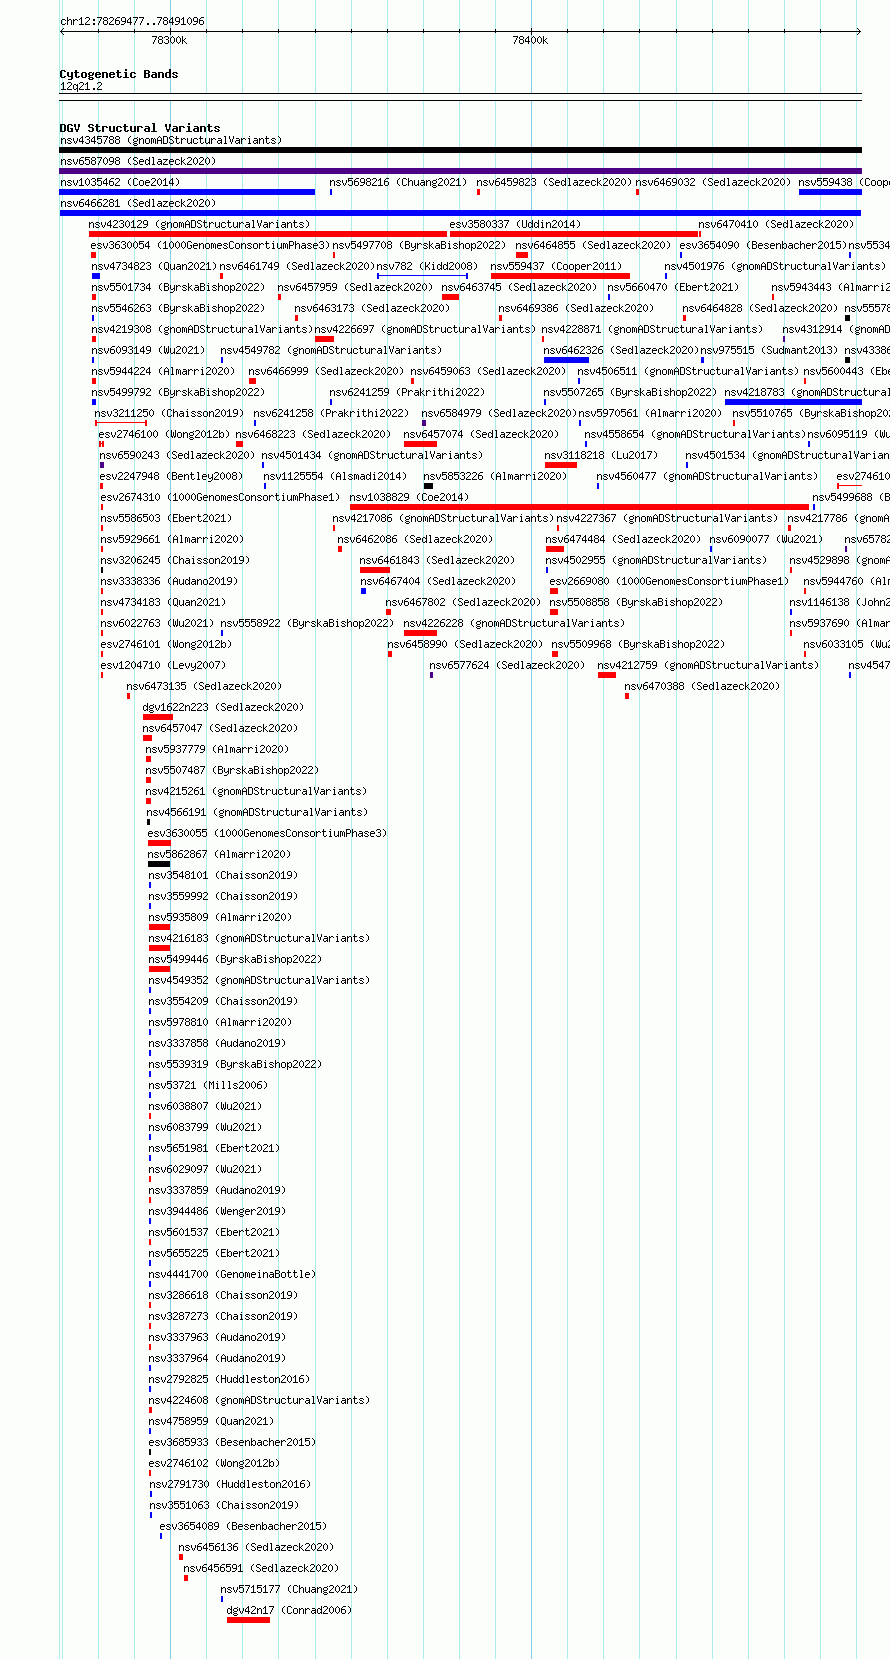Screen dimensions: 890x1659
Task: Click the blue bar under nsv6462326
Action: coord(566,360)
